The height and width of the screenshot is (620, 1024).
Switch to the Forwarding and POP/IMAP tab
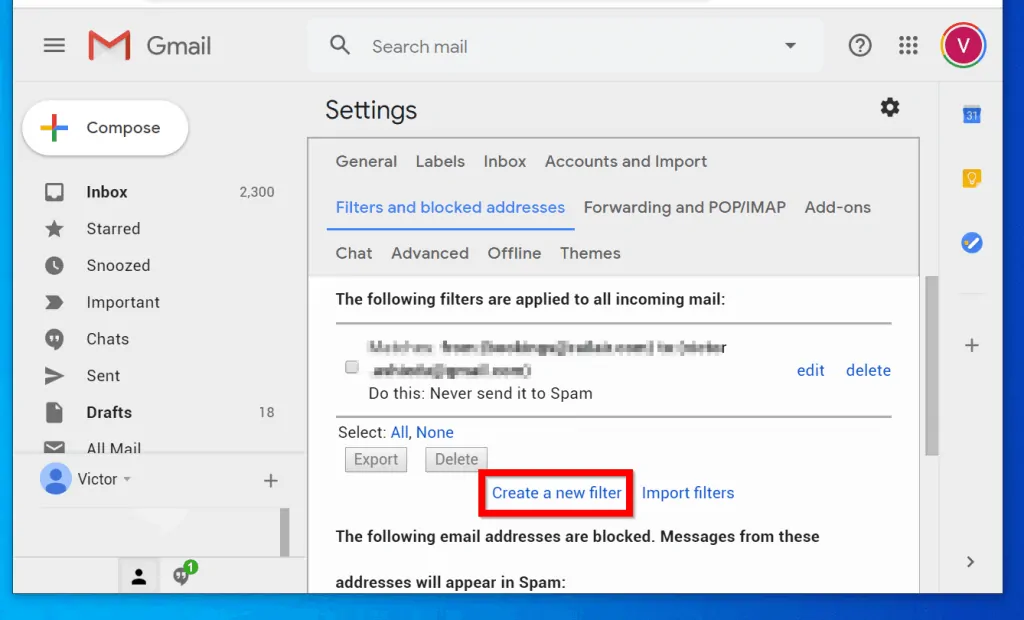(684, 207)
